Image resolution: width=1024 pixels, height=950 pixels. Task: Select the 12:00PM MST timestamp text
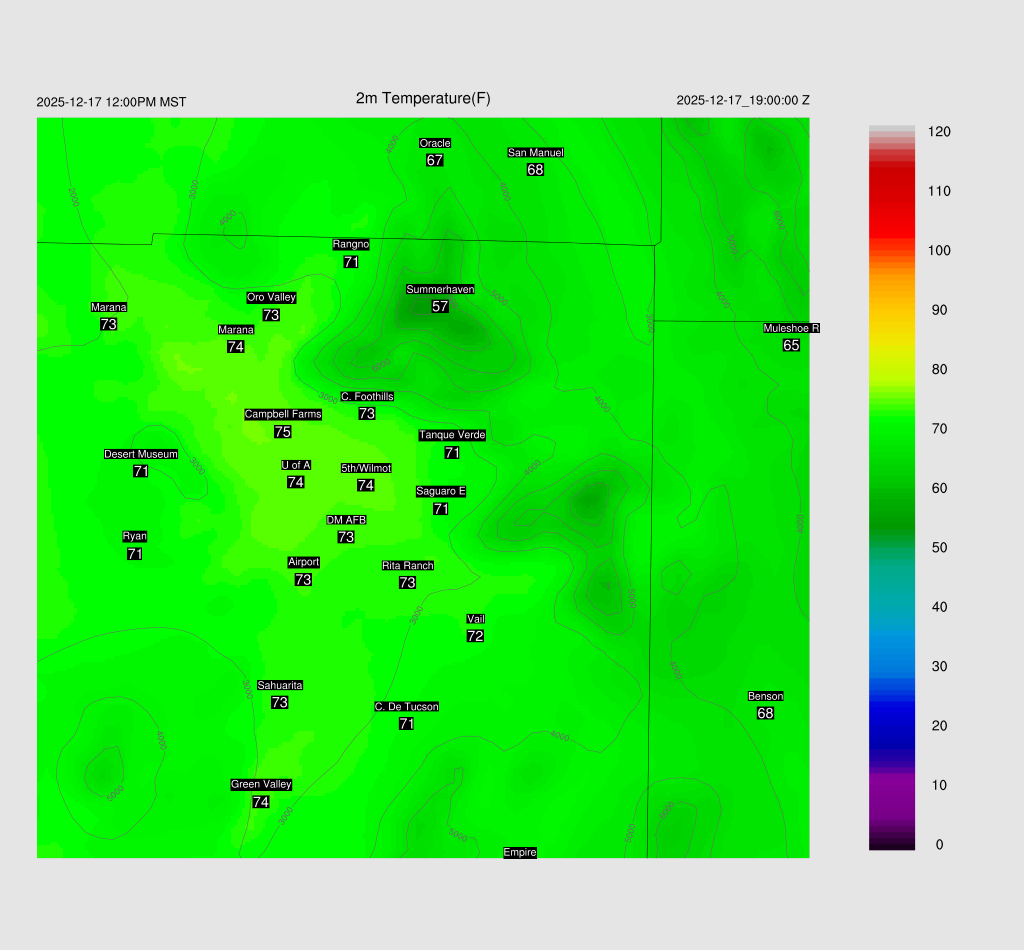pyautogui.click(x=111, y=102)
